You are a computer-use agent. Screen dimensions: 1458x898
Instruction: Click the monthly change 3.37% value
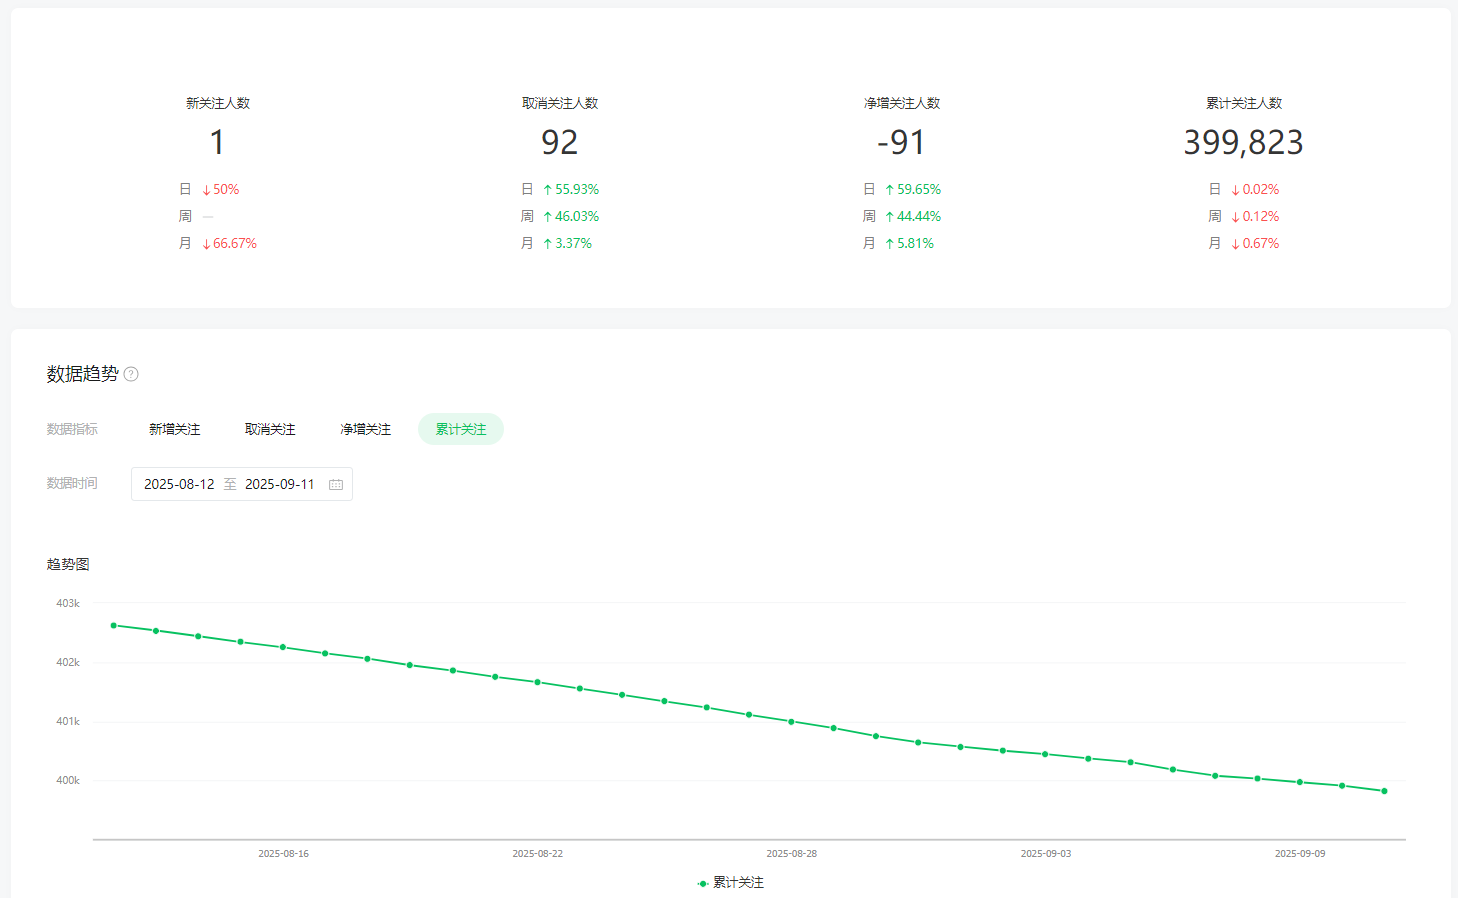(568, 243)
